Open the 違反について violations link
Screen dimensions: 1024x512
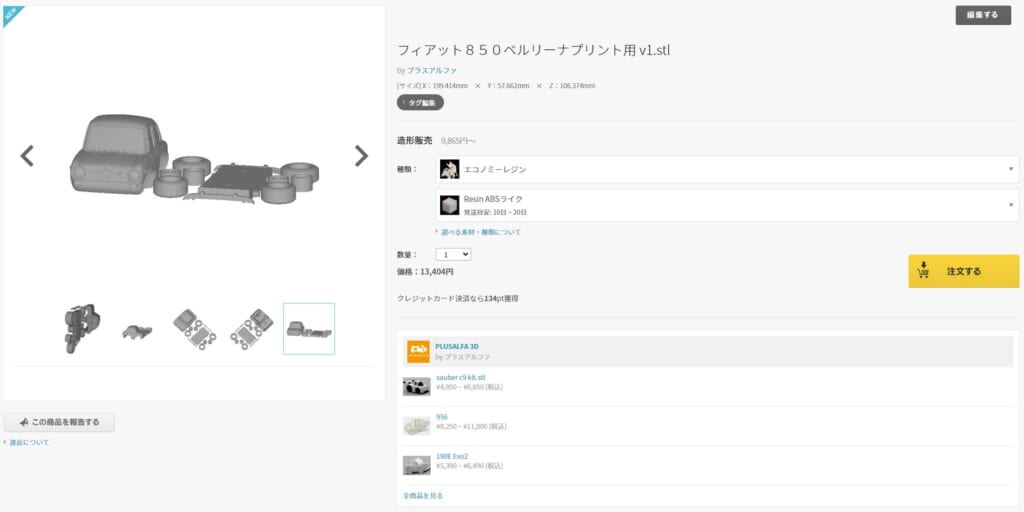pyautogui.click(x=29, y=442)
